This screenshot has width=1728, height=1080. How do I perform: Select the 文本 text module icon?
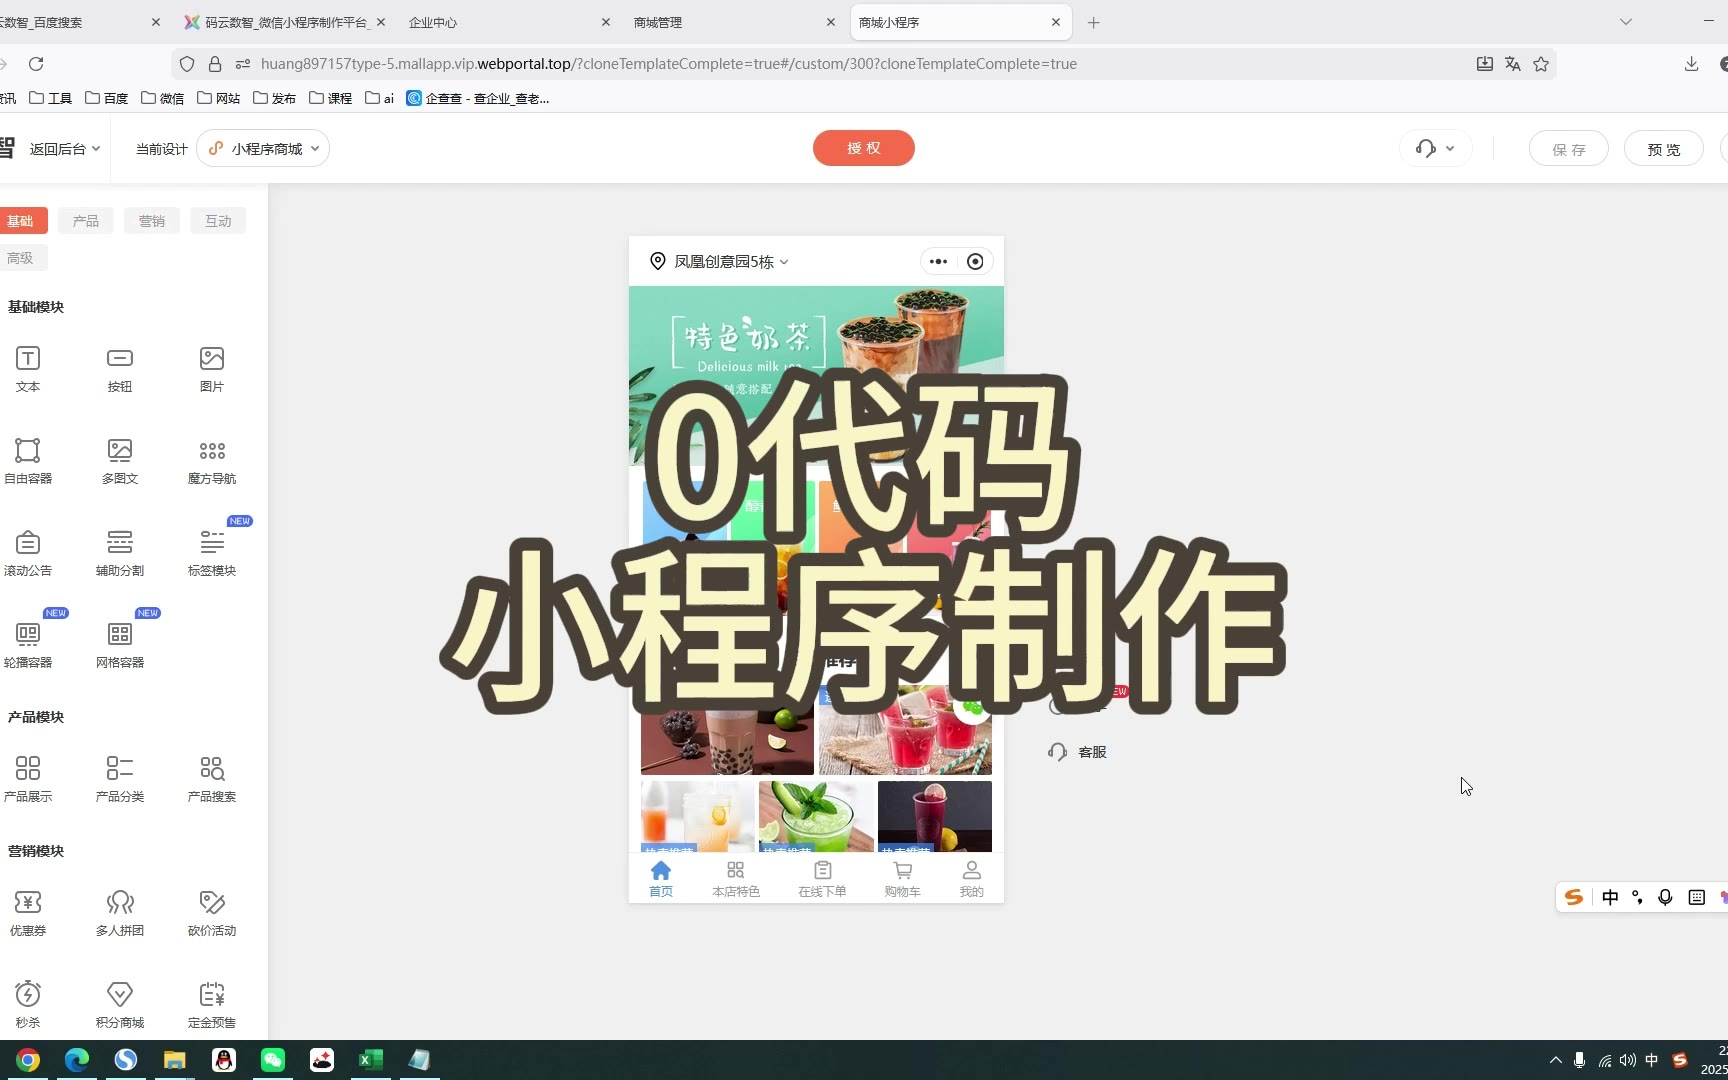28,368
